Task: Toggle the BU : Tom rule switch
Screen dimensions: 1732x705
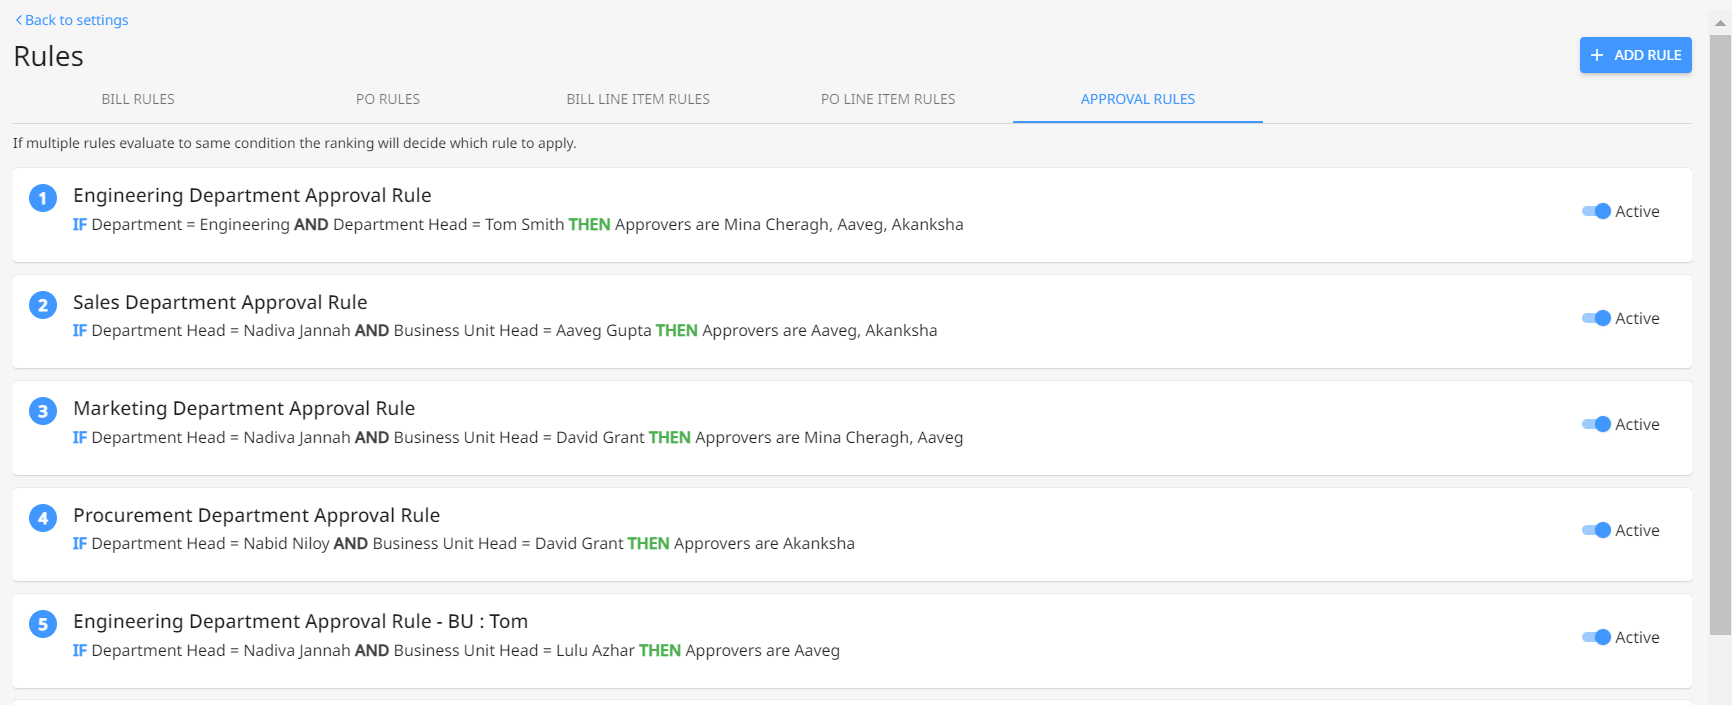Action: (1596, 637)
